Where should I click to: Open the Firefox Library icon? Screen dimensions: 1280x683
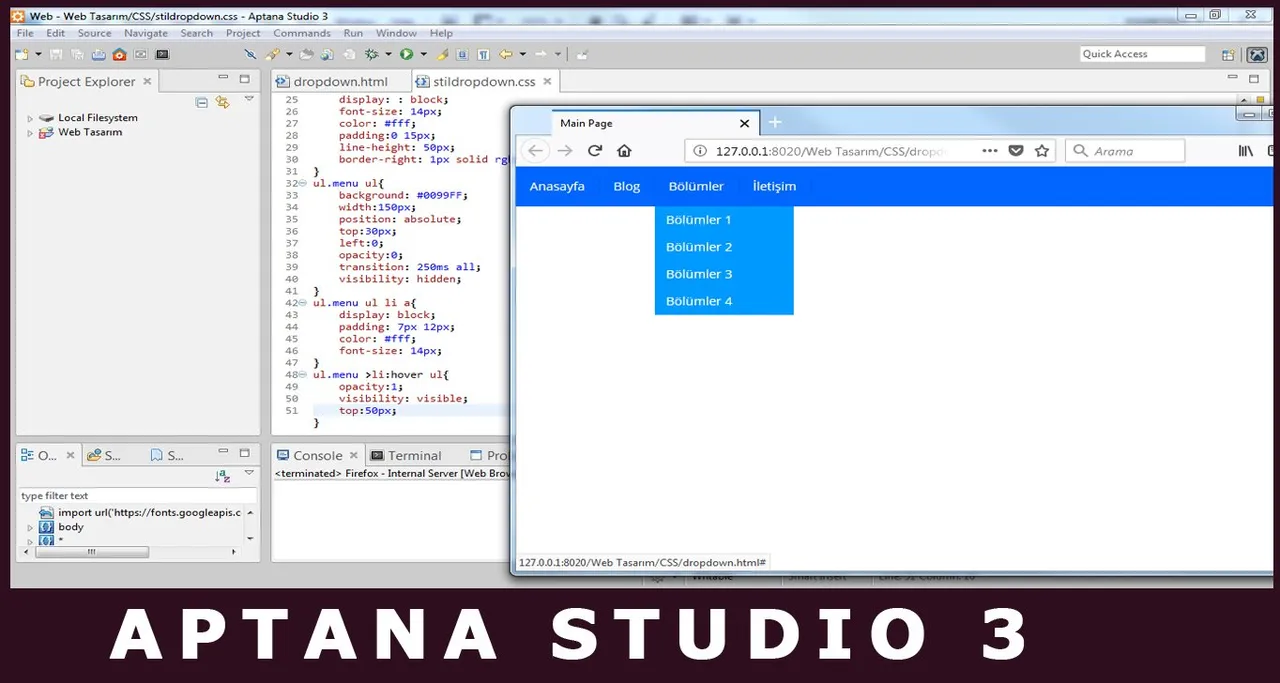(x=1246, y=151)
